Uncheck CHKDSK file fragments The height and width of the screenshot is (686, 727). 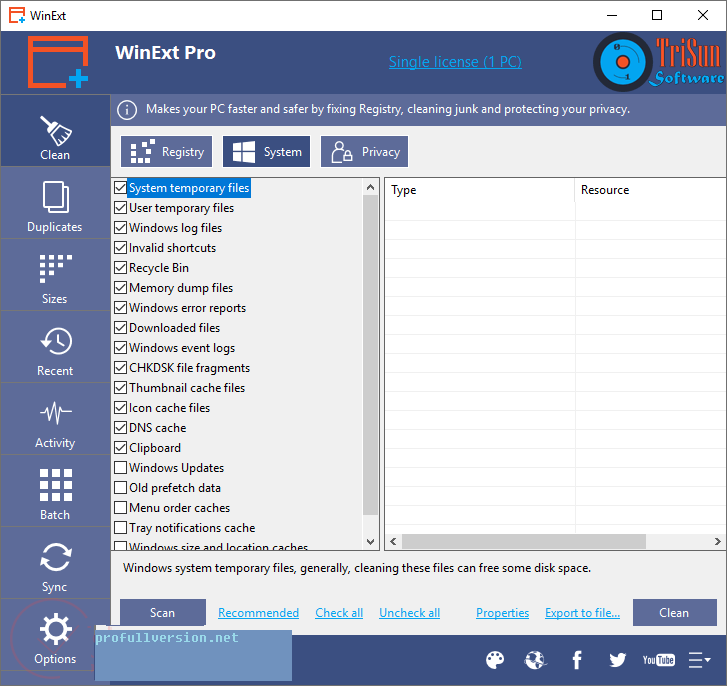(121, 368)
